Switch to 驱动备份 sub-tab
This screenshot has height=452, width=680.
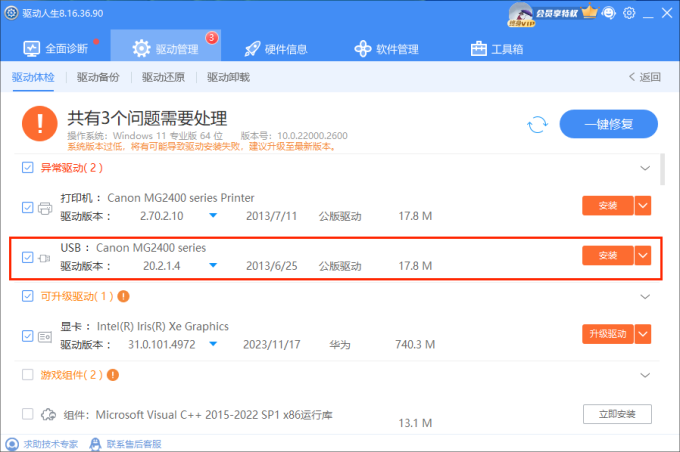point(98,77)
